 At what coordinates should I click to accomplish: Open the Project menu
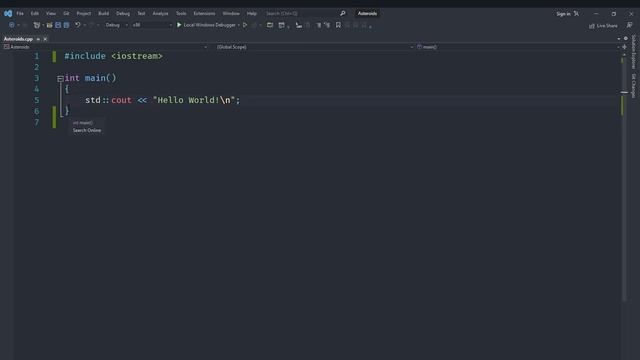pyautogui.click(x=84, y=13)
